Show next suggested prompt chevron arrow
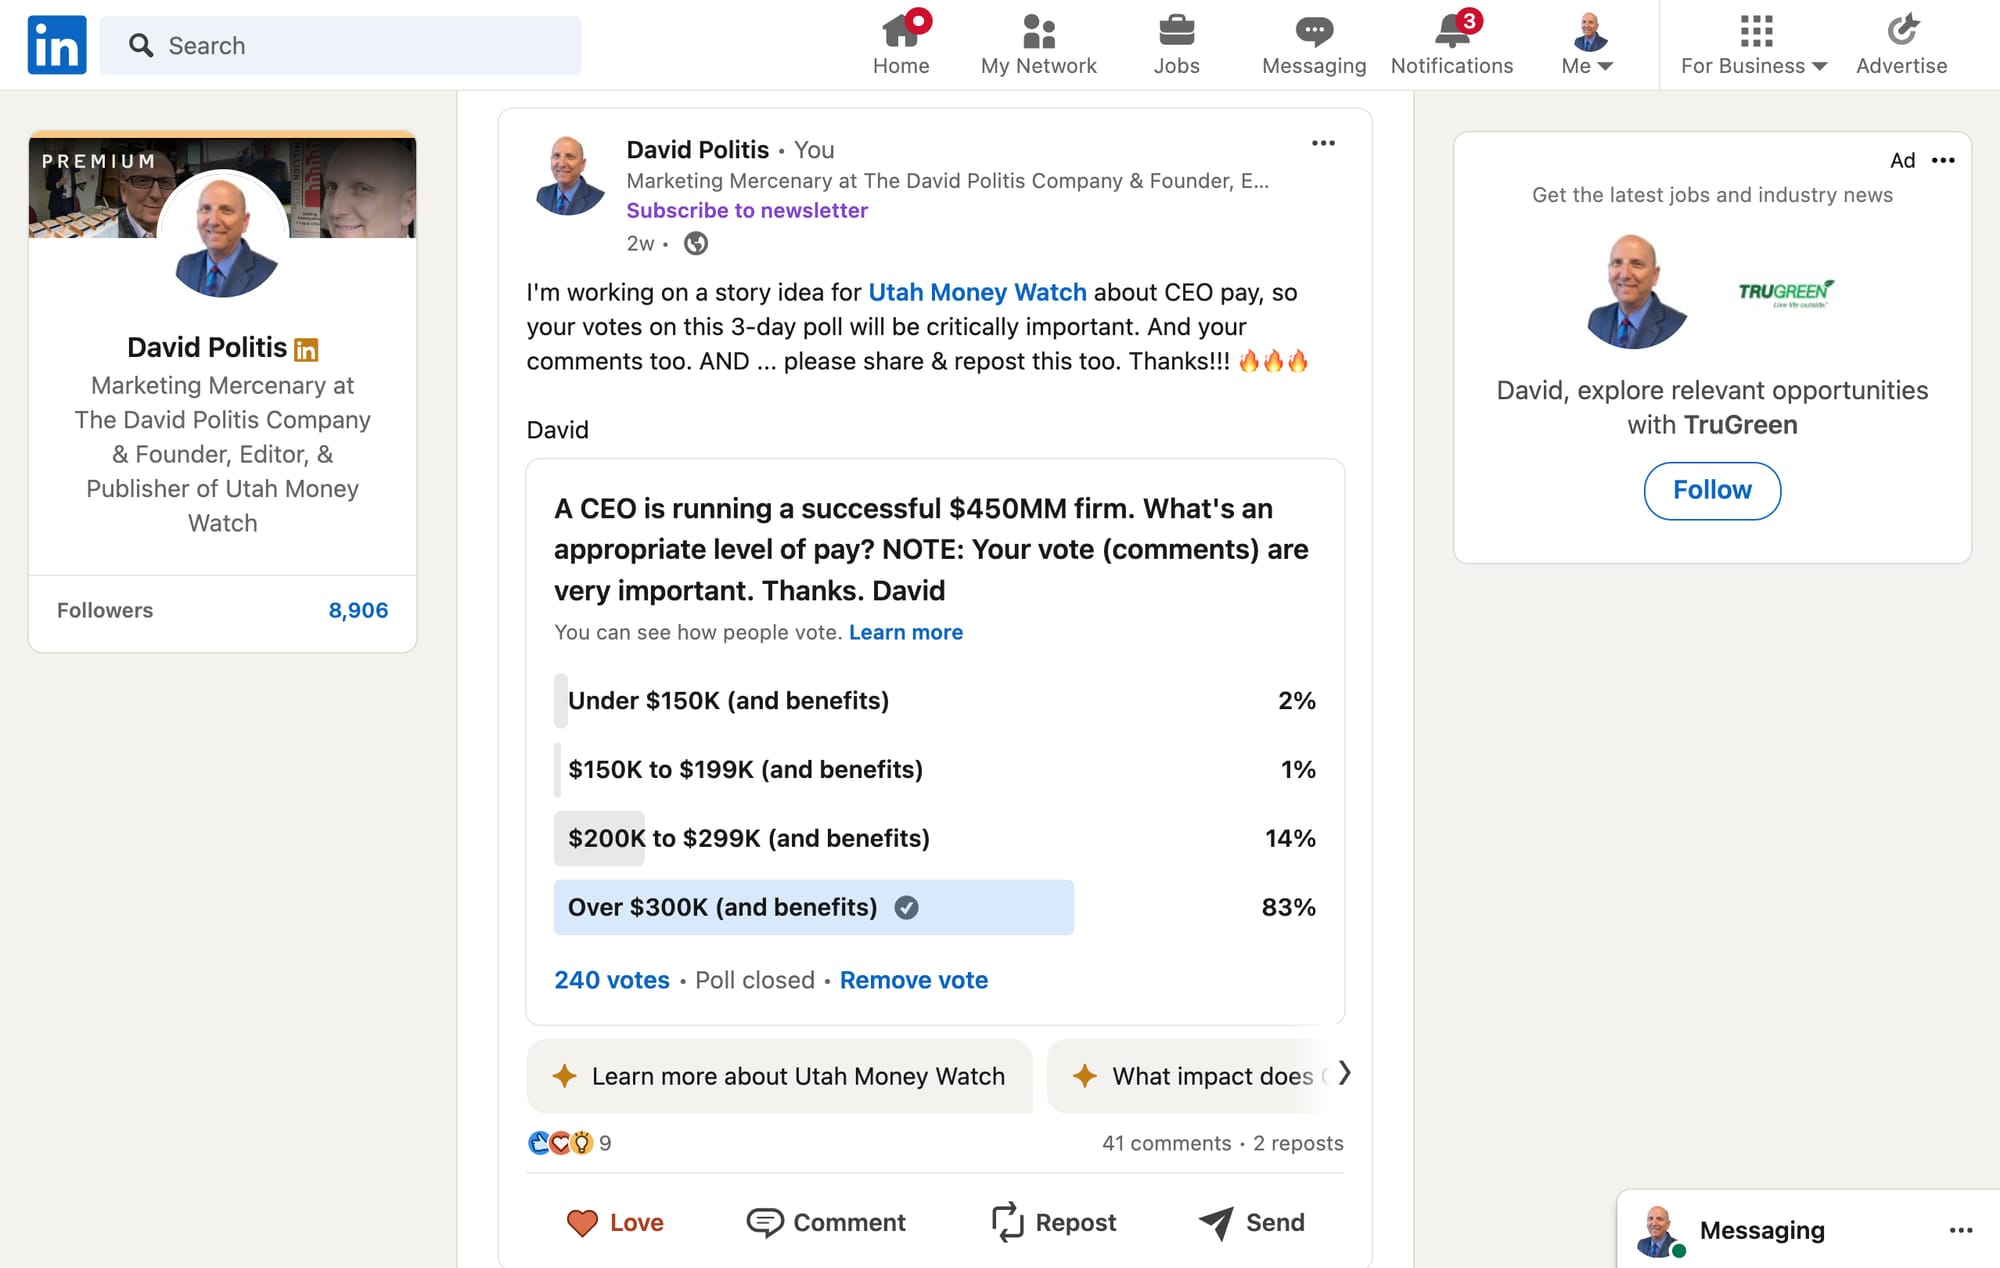Screen dimensions: 2000x1268 (x=1344, y=1074)
